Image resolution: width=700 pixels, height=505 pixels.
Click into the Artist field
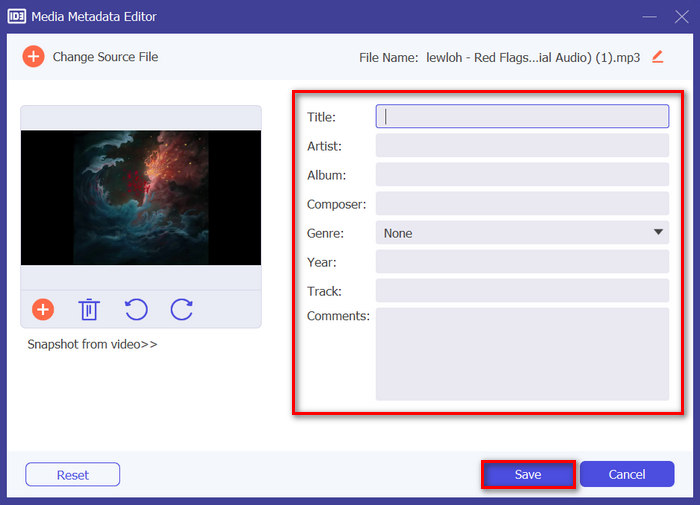(x=522, y=146)
